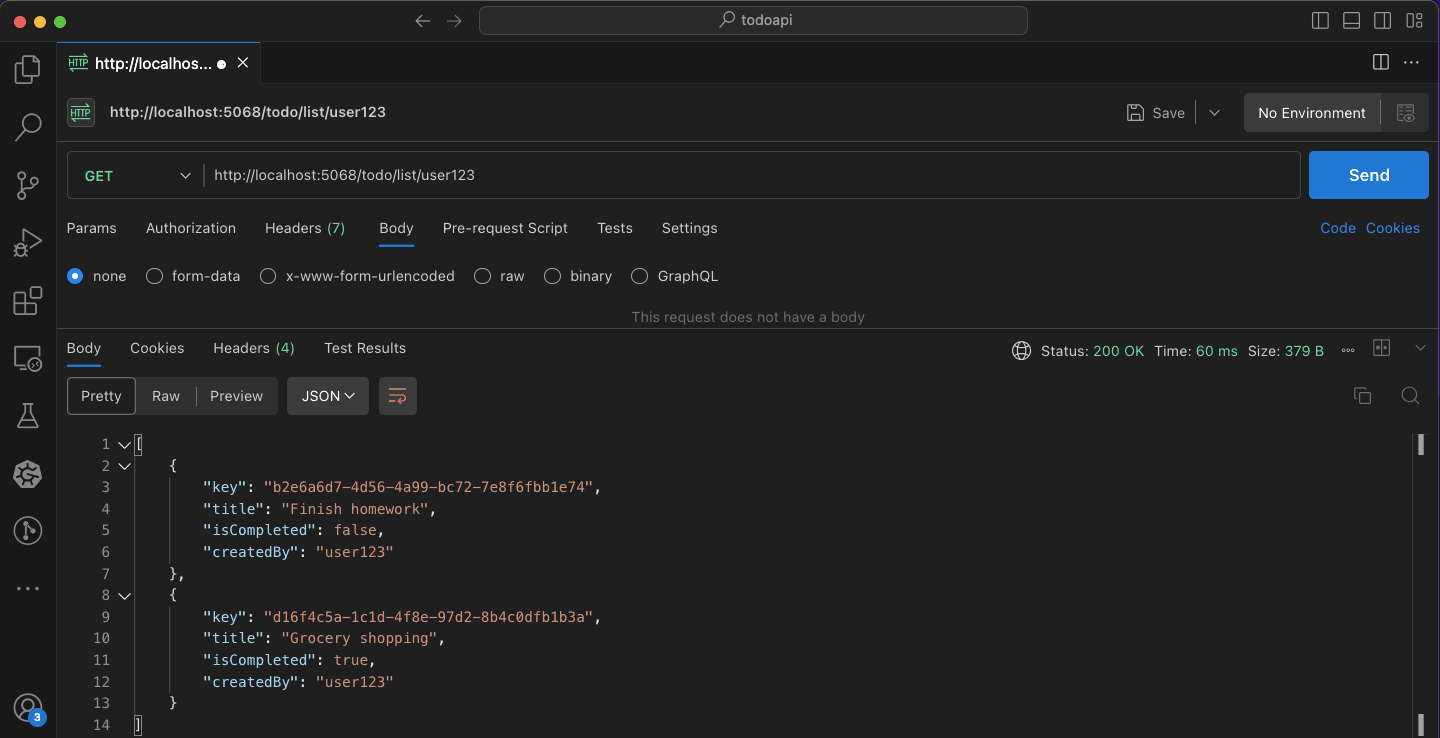Viewport: 1440px width, 738px height.
Task: Split editor right icon
Action: click(1381, 62)
